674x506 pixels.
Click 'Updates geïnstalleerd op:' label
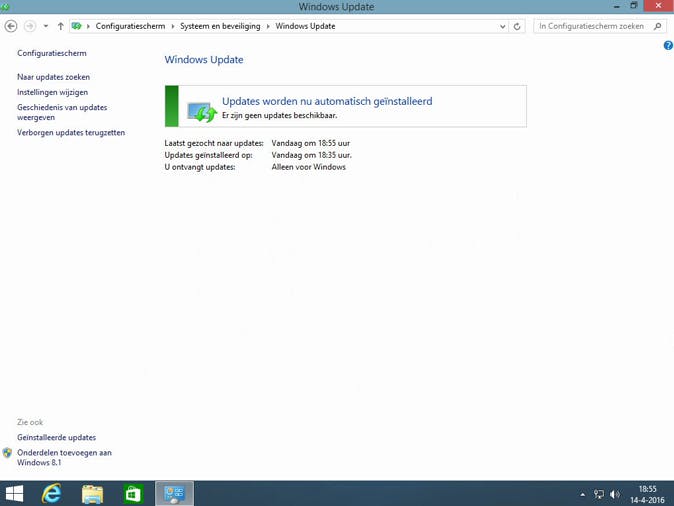coord(208,155)
